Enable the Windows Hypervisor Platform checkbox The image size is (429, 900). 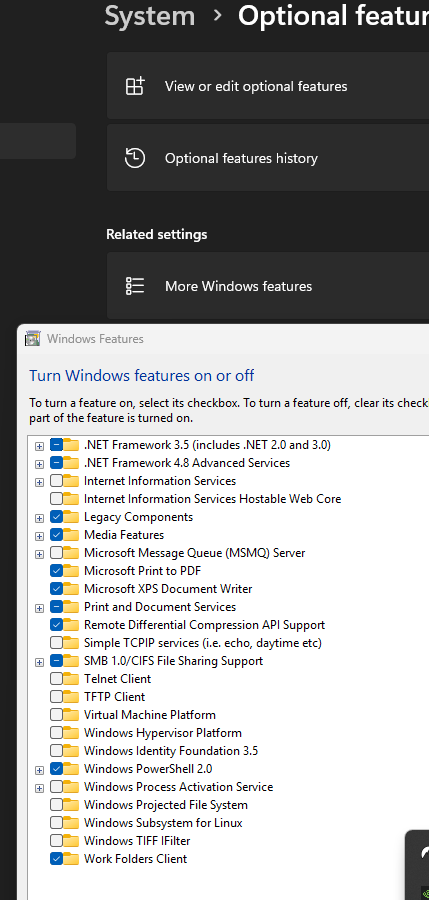(56, 733)
